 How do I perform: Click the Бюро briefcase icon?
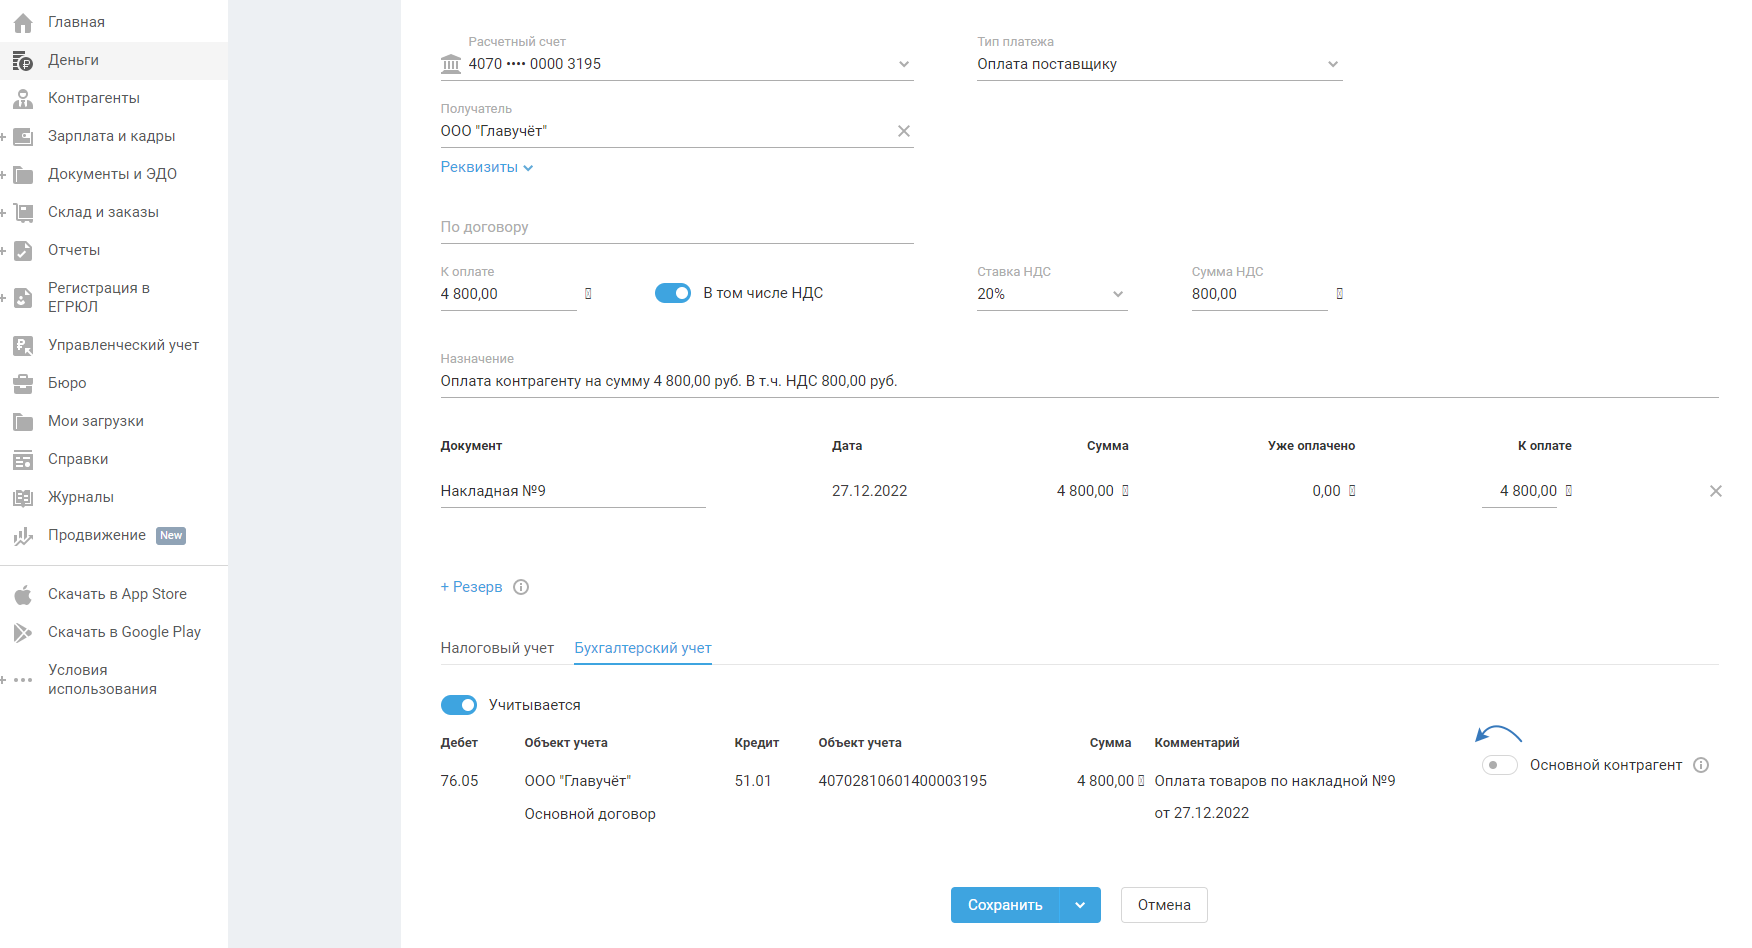(23, 383)
